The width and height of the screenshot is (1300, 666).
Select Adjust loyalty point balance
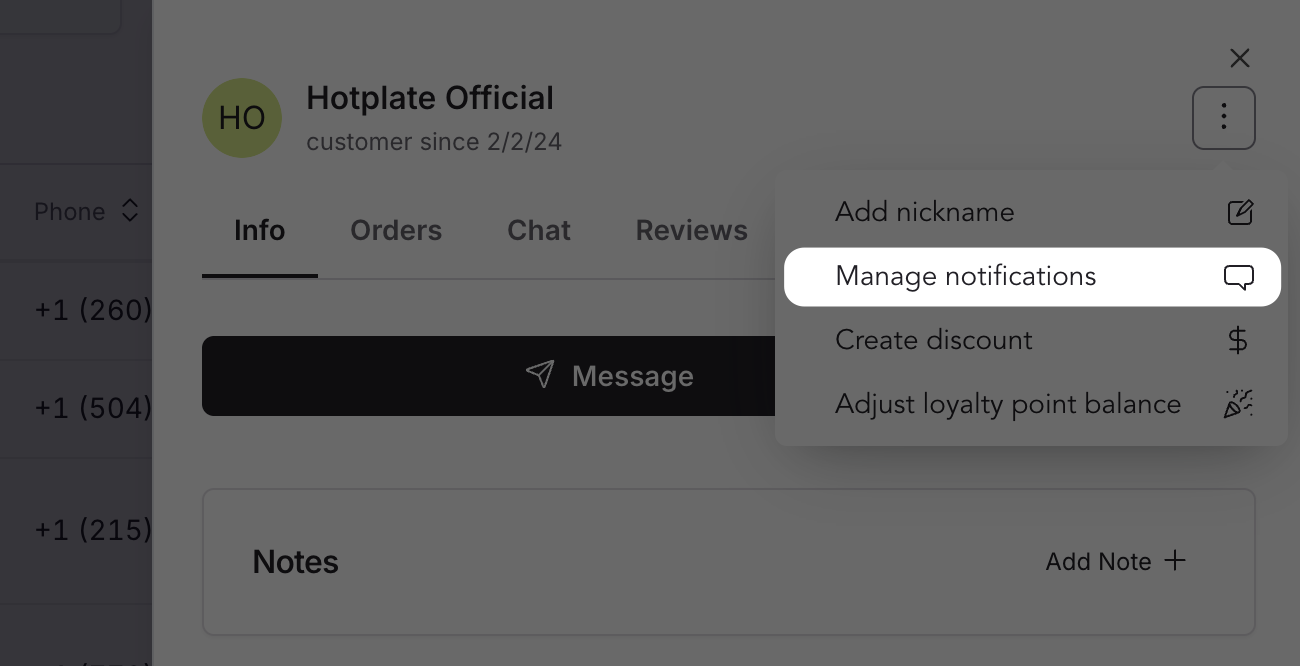pos(1008,404)
